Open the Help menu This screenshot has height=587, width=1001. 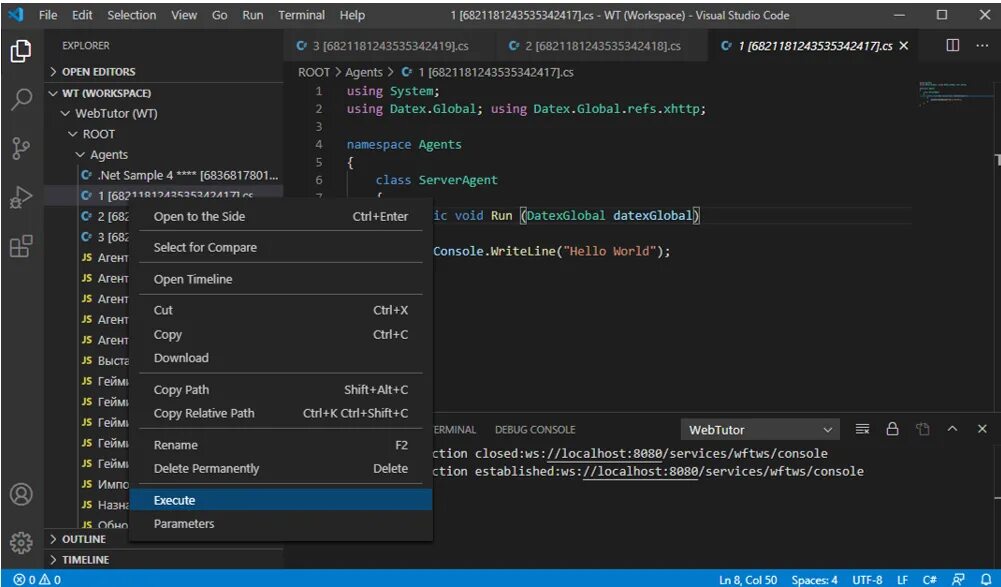[352, 15]
